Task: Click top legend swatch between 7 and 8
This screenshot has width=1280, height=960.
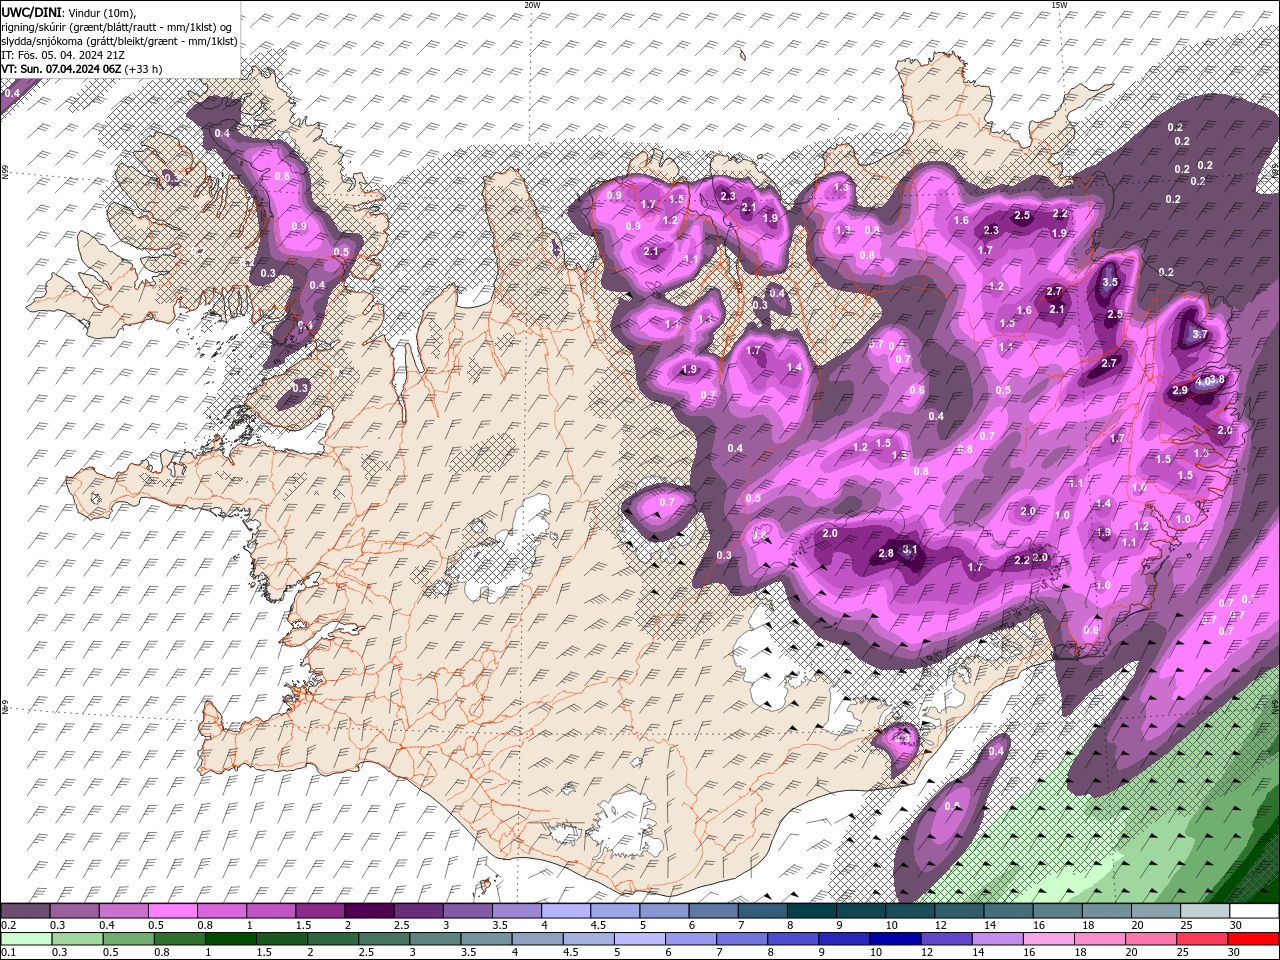Action: [761, 911]
